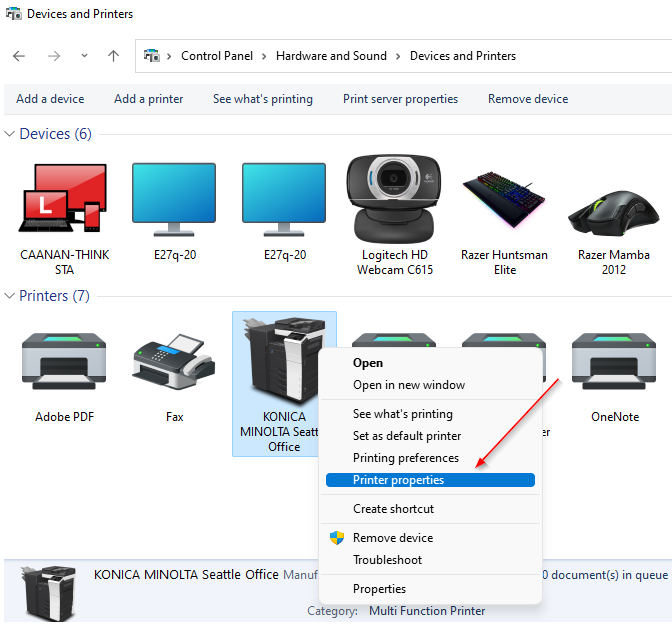Navigate to Hardware and Sound breadcrumb

[331, 56]
